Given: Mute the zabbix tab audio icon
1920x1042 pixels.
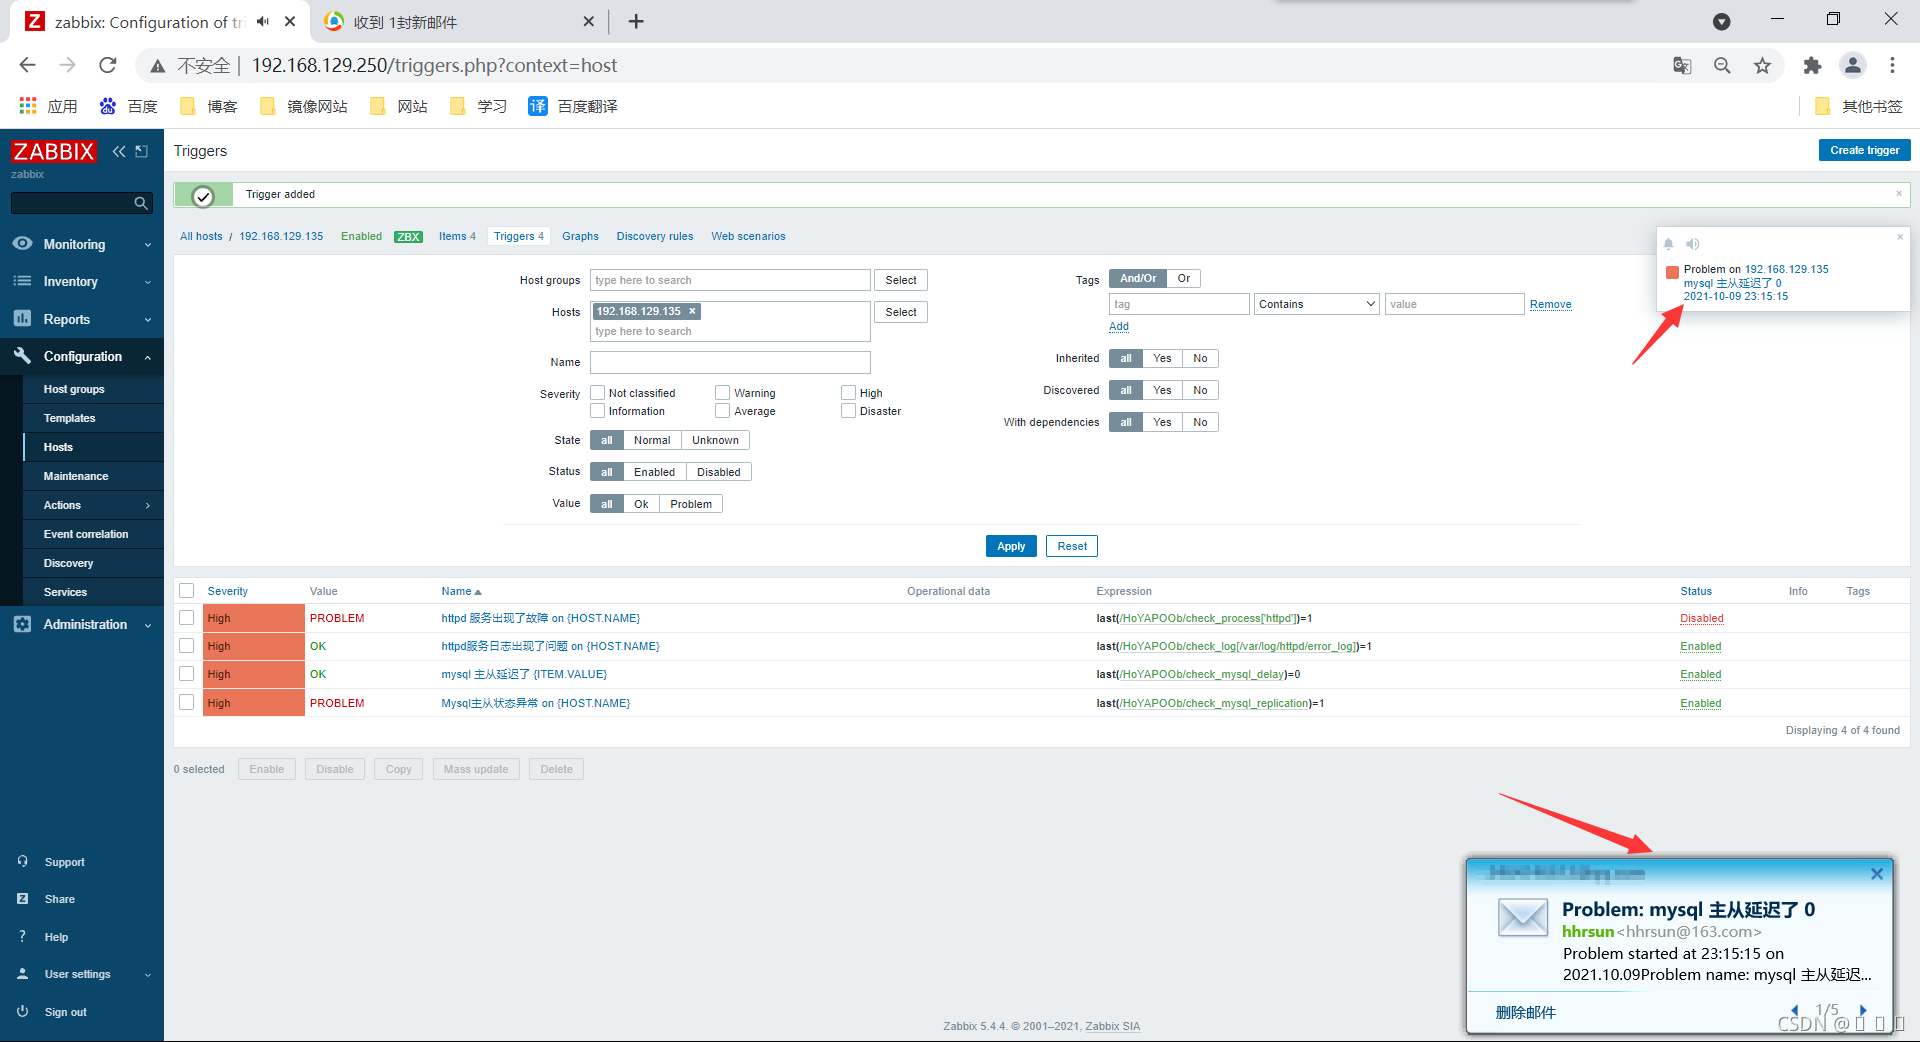Looking at the screenshot, I should [x=263, y=21].
